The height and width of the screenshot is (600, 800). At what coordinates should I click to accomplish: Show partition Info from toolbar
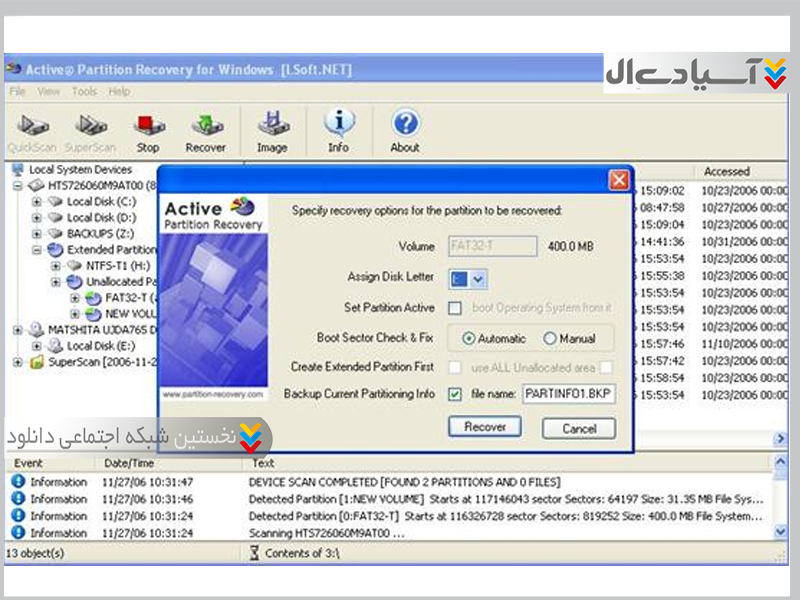[339, 127]
